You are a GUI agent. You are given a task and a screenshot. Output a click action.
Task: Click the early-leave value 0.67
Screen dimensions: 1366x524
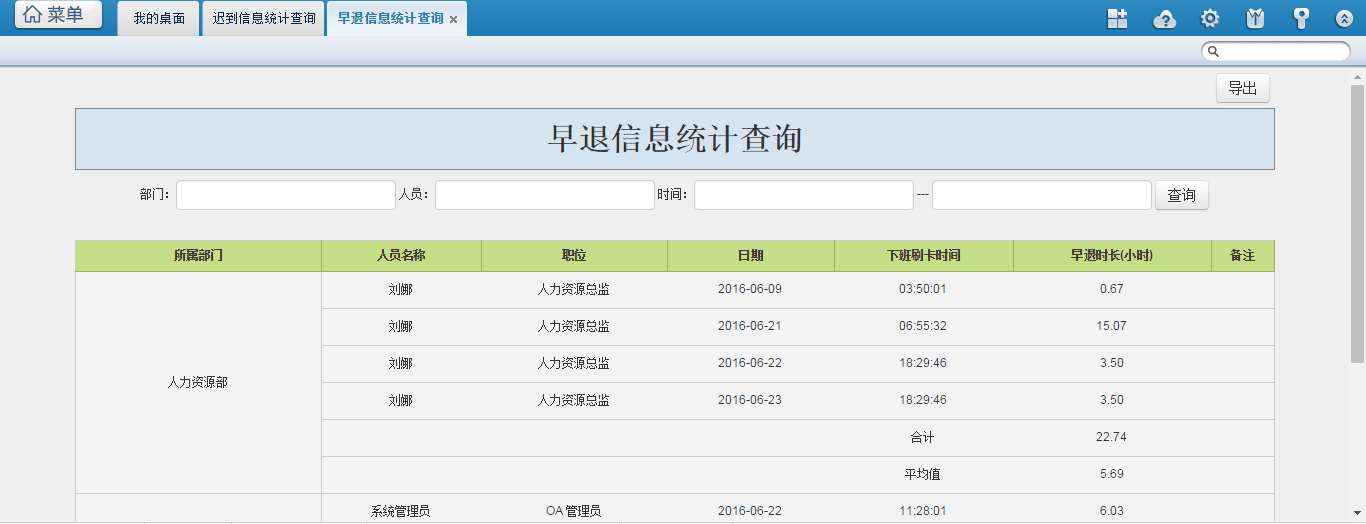[1112, 289]
